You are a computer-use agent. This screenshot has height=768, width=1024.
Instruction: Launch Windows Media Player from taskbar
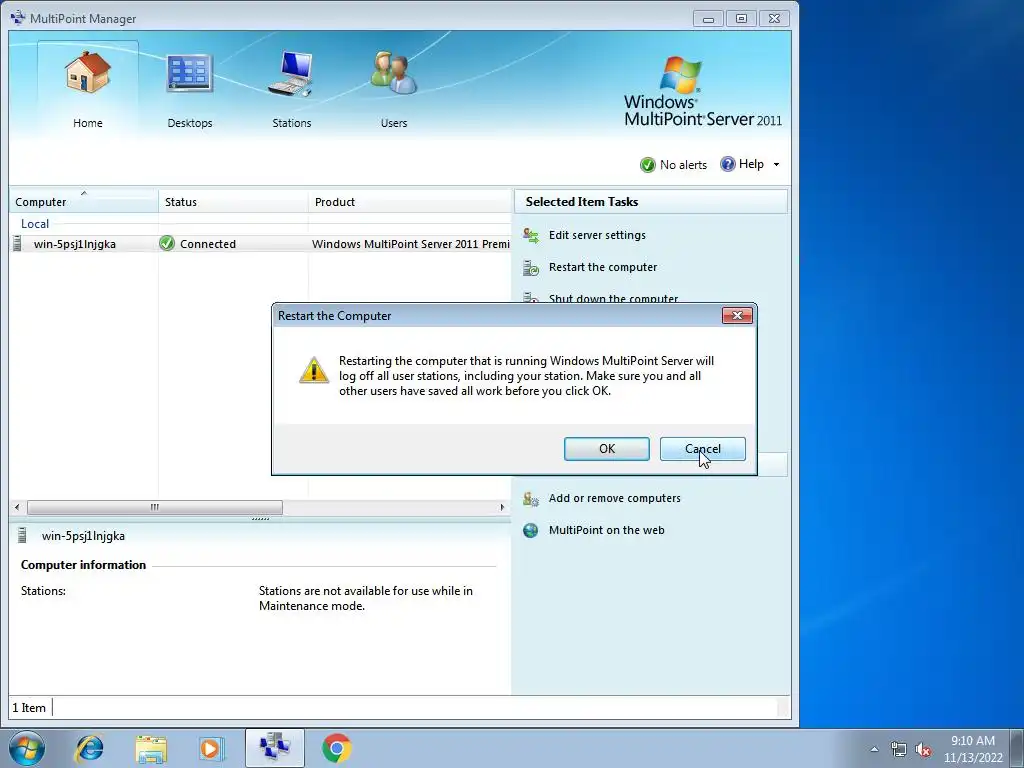(x=211, y=748)
